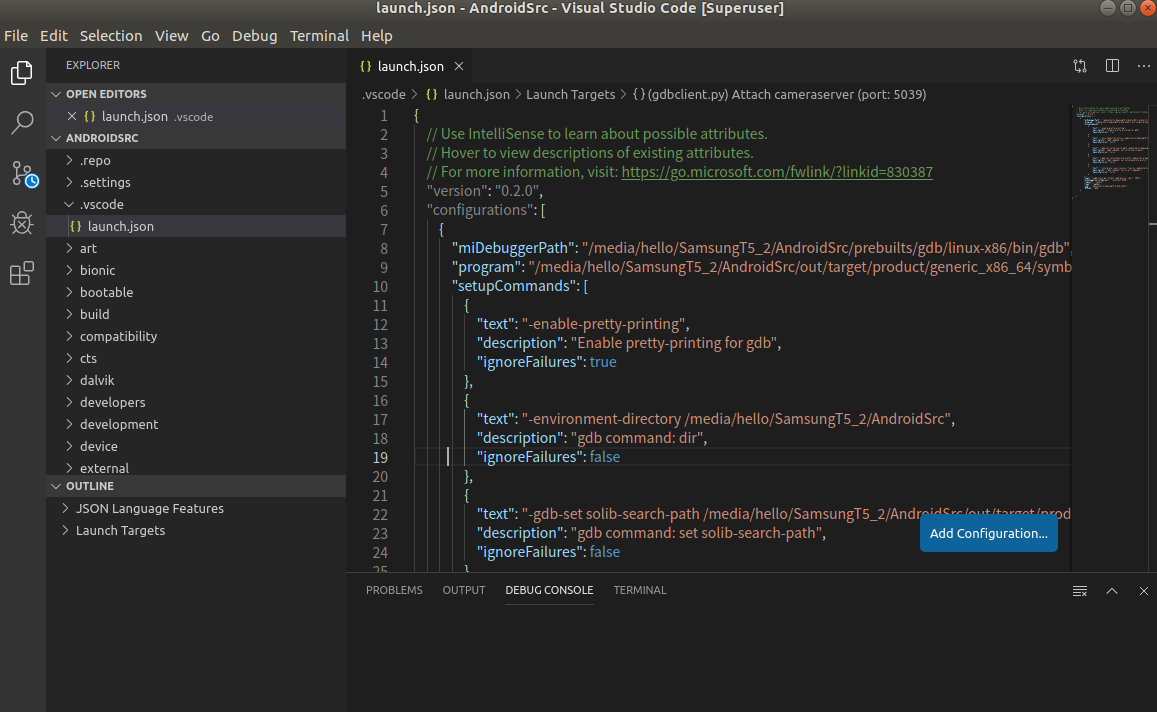
Task: Split the editor using the Split Editor icon
Action: [x=1112, y=66]
